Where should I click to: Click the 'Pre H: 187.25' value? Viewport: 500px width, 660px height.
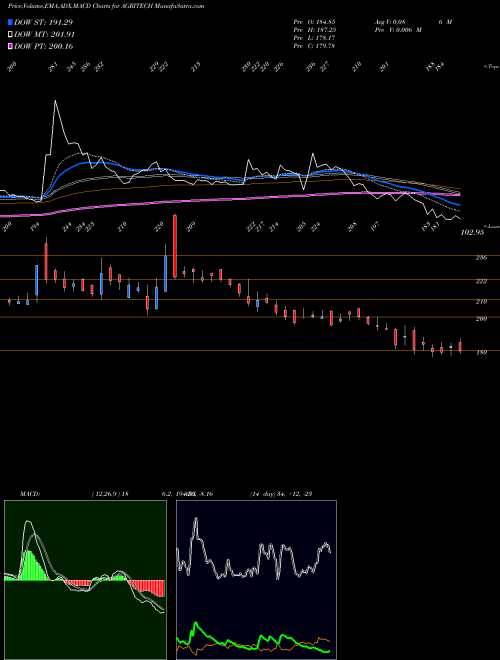click(x=314, y=29)
